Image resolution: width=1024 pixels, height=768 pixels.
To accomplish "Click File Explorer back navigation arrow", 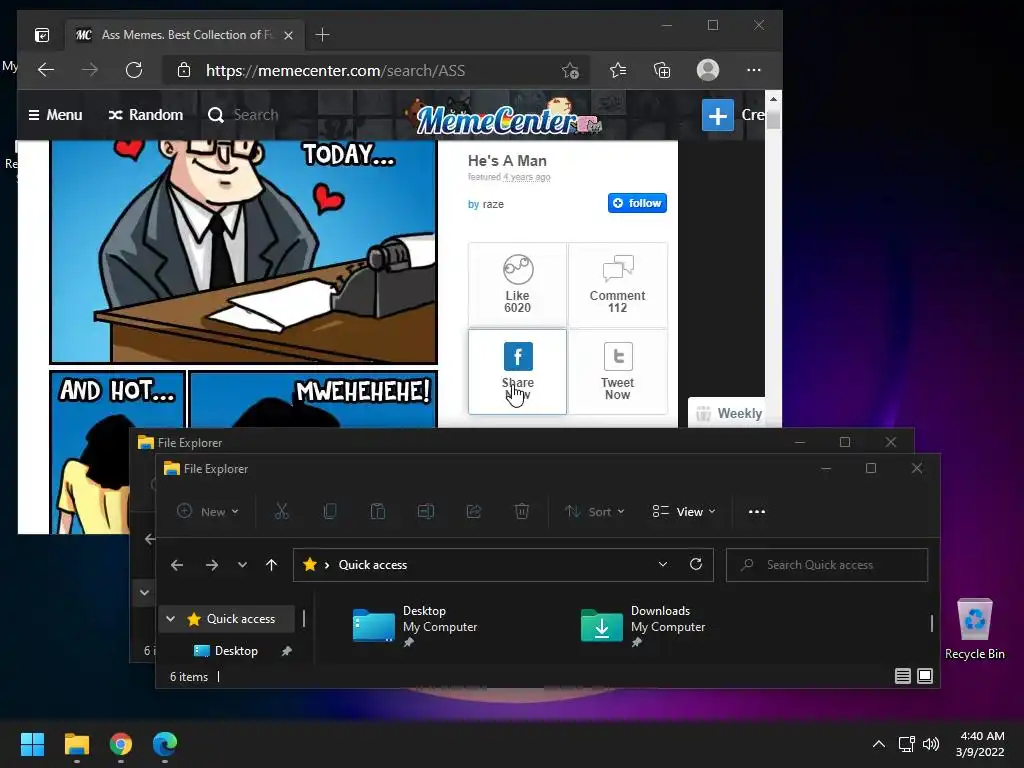I will (x=177, y=565).
